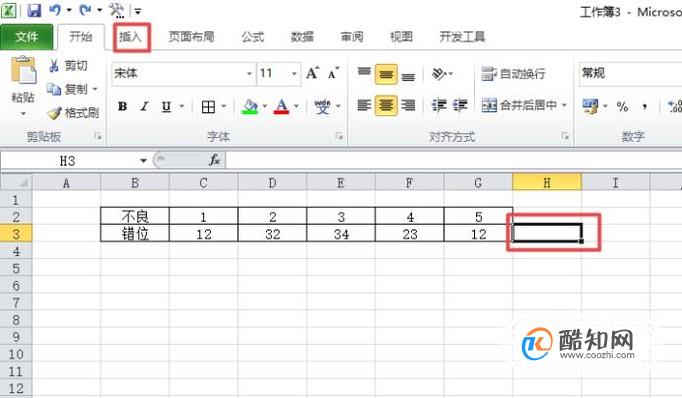Toggle Italic formatting
Image resolution: width=682 pixels, height=398 pixels.
144,106
